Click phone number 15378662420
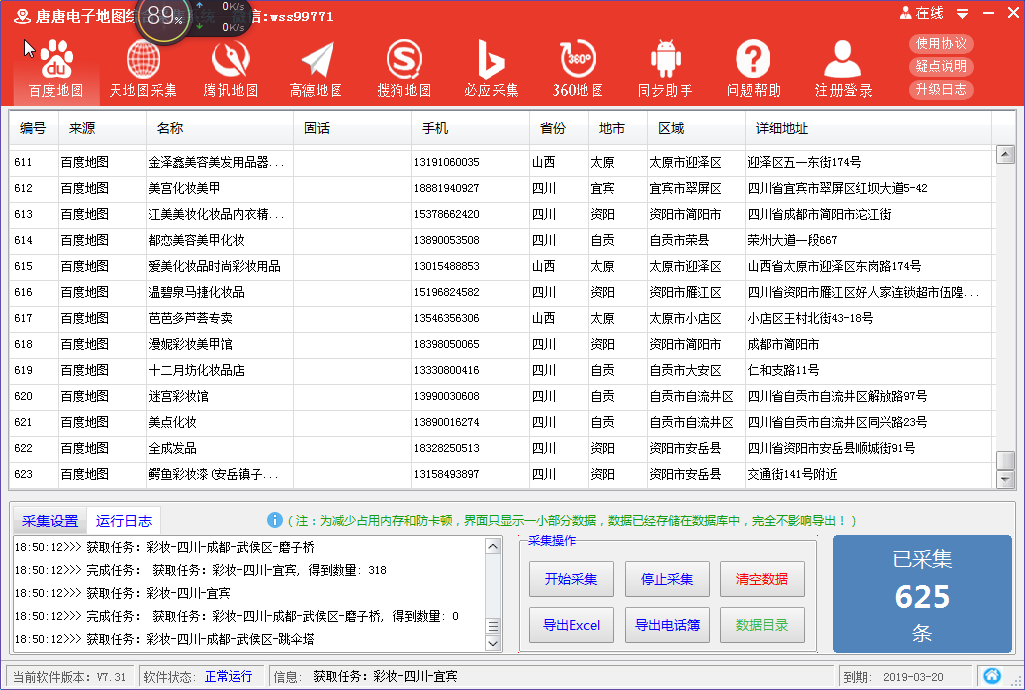The height and width of the screenshot is (690, 1025). point(446,214)
